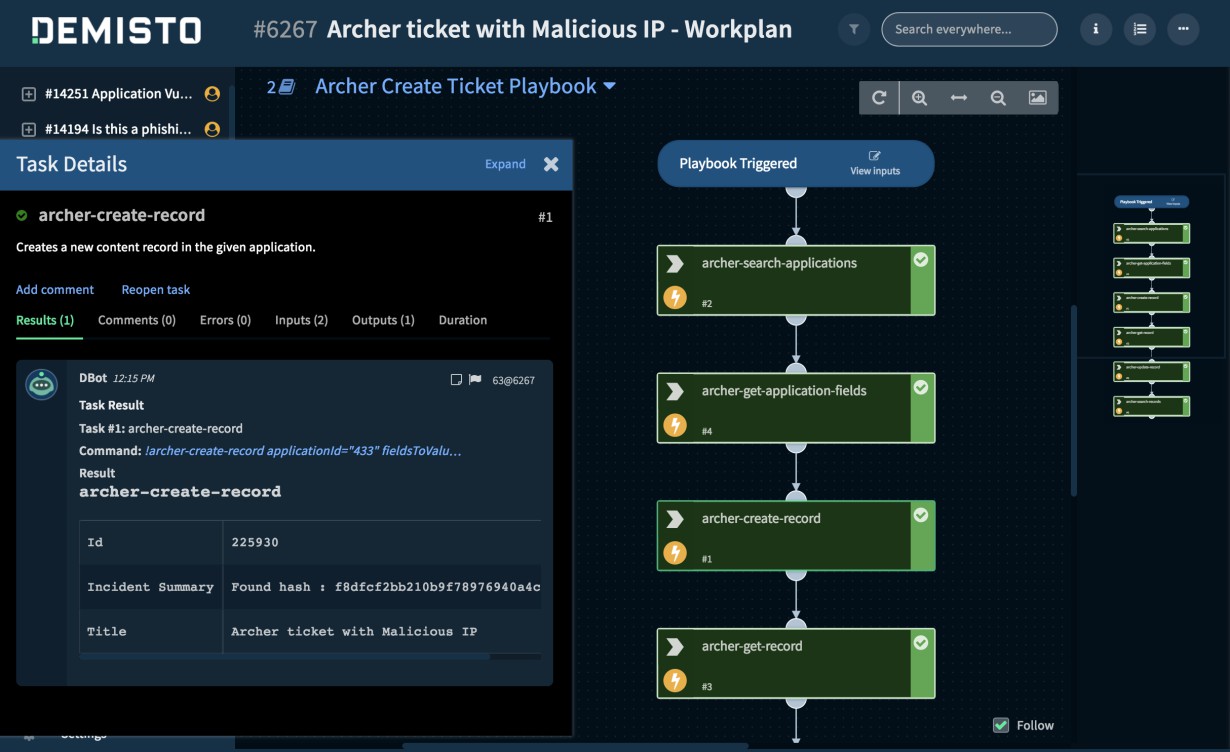Expand incident #14251 Application Vu...
1230x752 pixels.
coord(29,94)
